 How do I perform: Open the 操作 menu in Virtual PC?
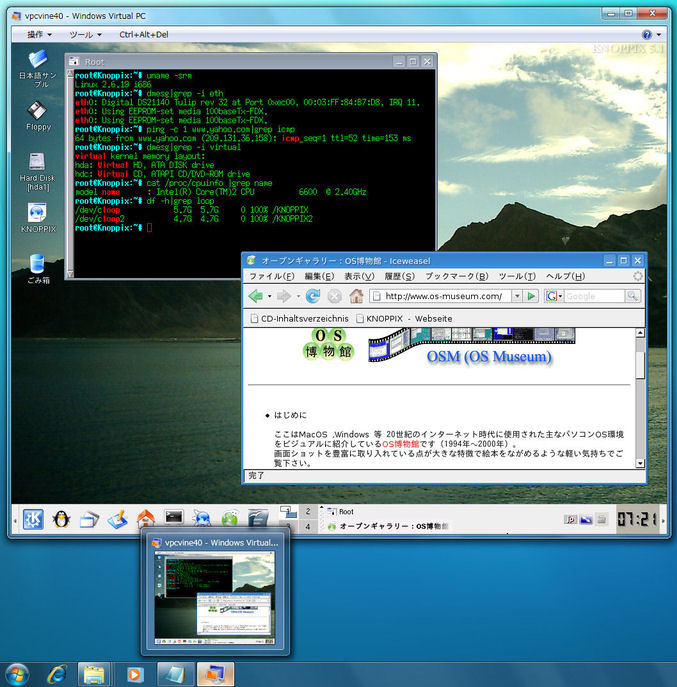(x=39, y=34)
